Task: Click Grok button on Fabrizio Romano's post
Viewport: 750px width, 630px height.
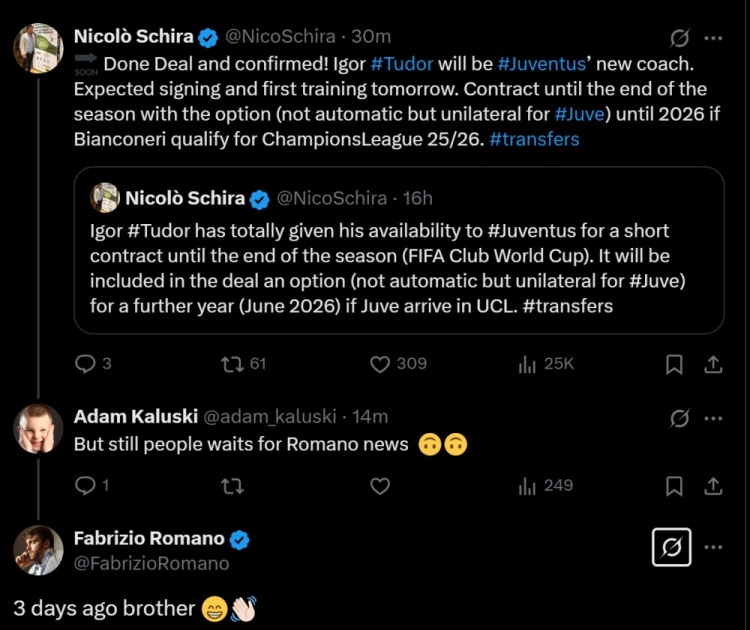Action: coord(671,547)
